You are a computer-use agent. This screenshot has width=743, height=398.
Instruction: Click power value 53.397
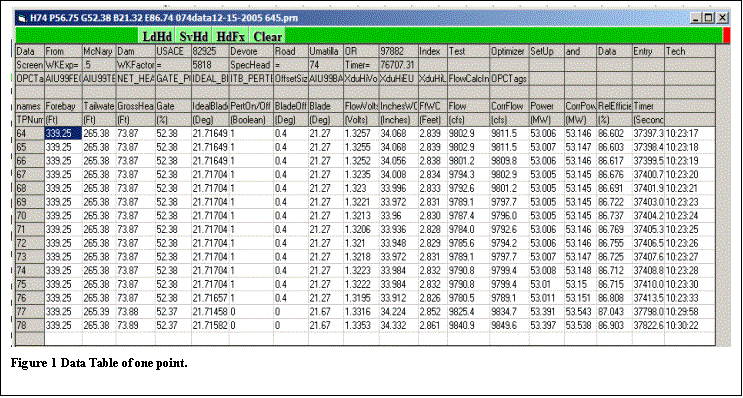[x=546, y=325]
